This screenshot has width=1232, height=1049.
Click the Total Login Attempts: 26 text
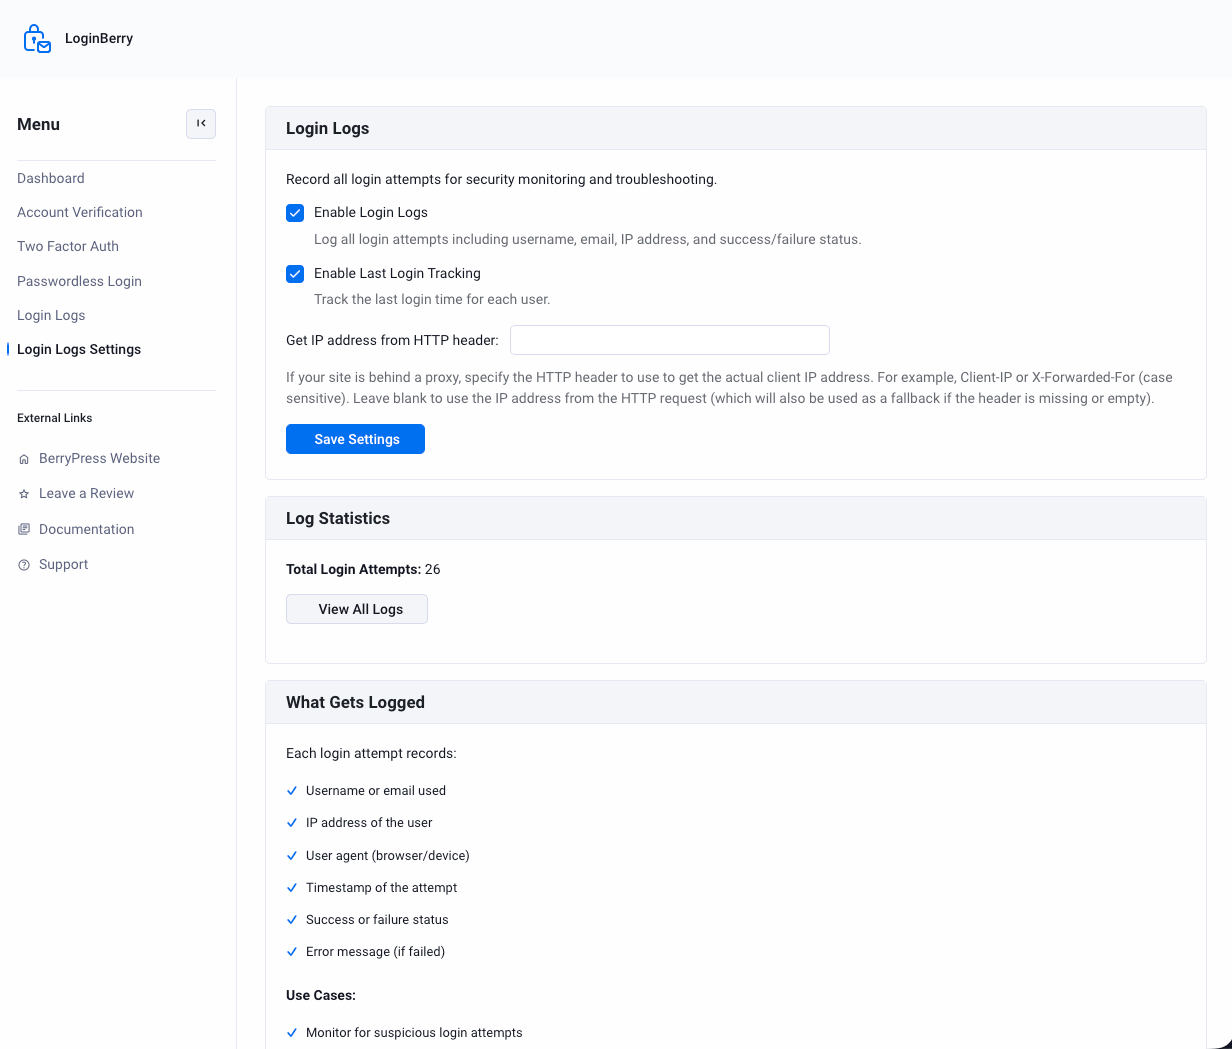[363, 570]
